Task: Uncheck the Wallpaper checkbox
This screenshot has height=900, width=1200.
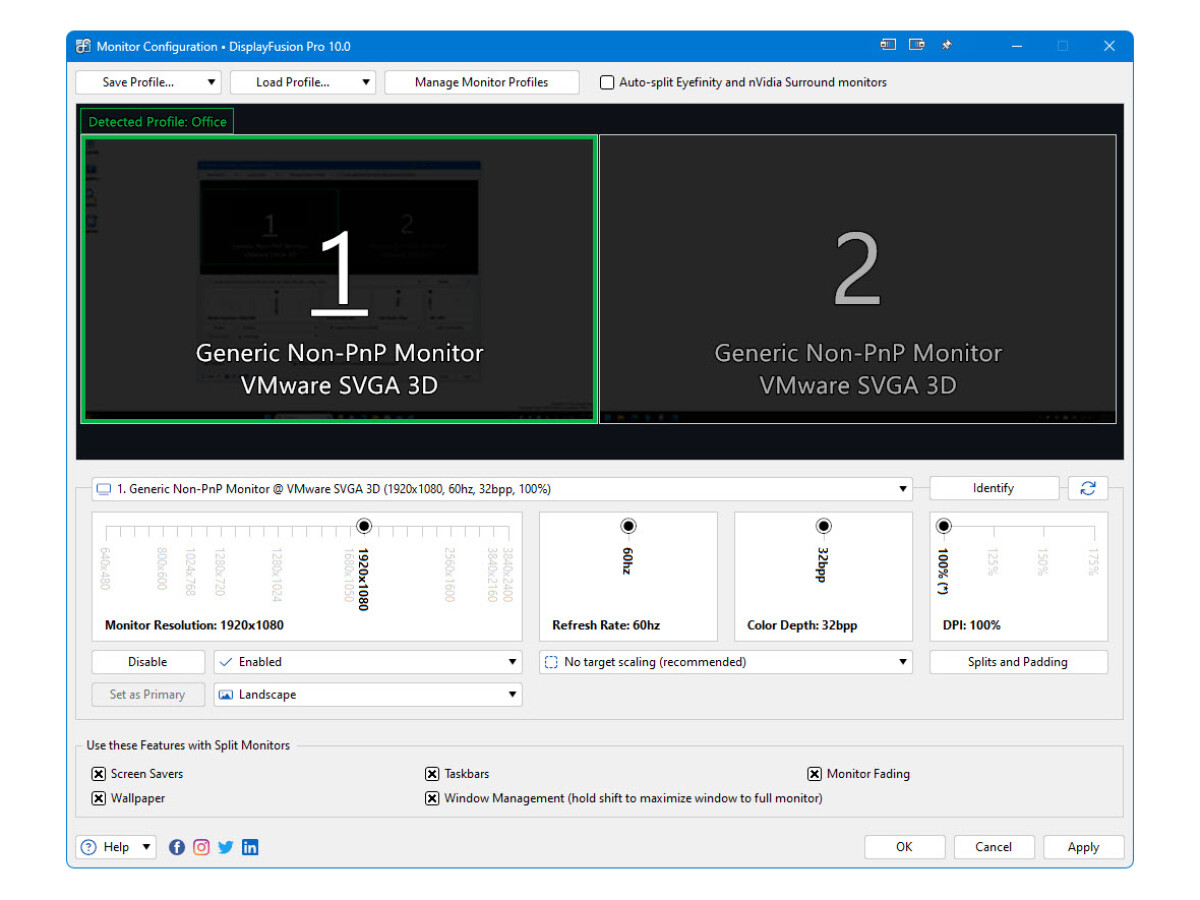Action: (99, 798)
